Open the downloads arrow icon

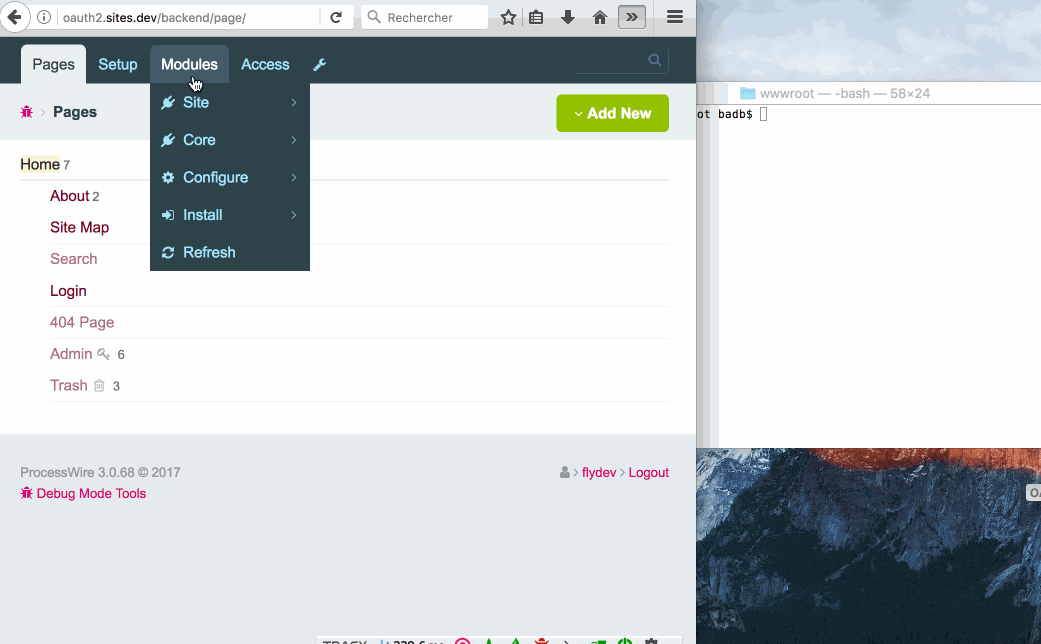coord(568,17)
